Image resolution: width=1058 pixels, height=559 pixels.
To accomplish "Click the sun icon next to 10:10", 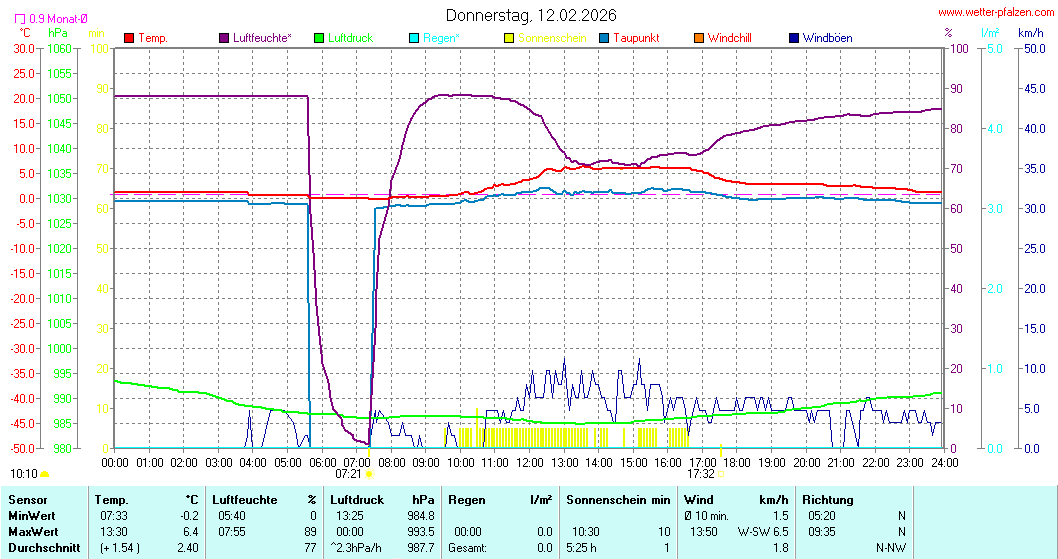I will tap(45, 474).
